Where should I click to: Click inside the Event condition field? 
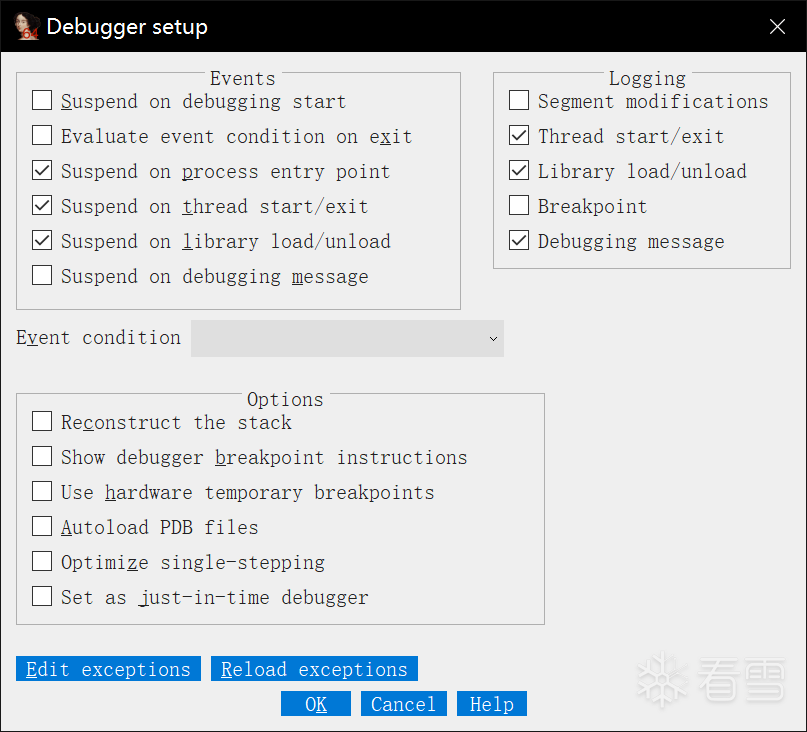(347, 339)
